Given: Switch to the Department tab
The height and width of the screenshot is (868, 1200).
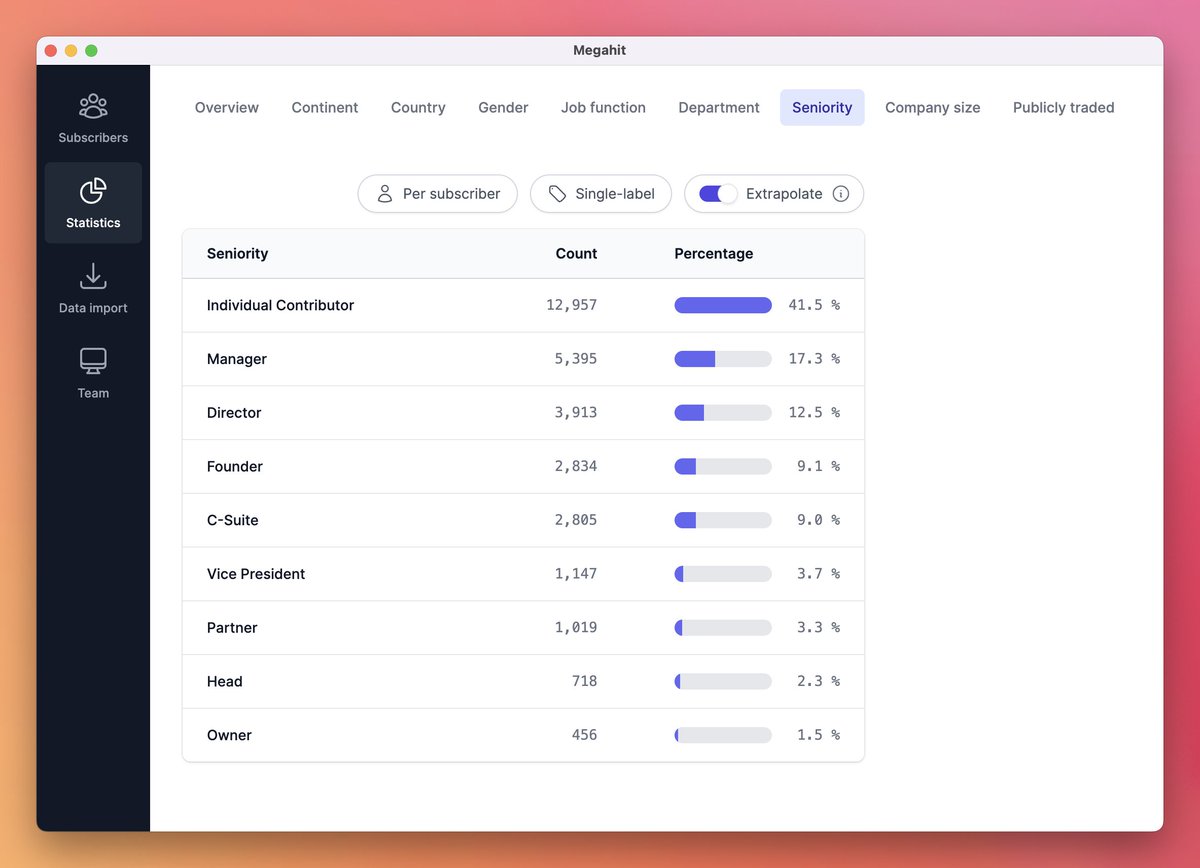Looking at the screenshot, I should [719, 107].
